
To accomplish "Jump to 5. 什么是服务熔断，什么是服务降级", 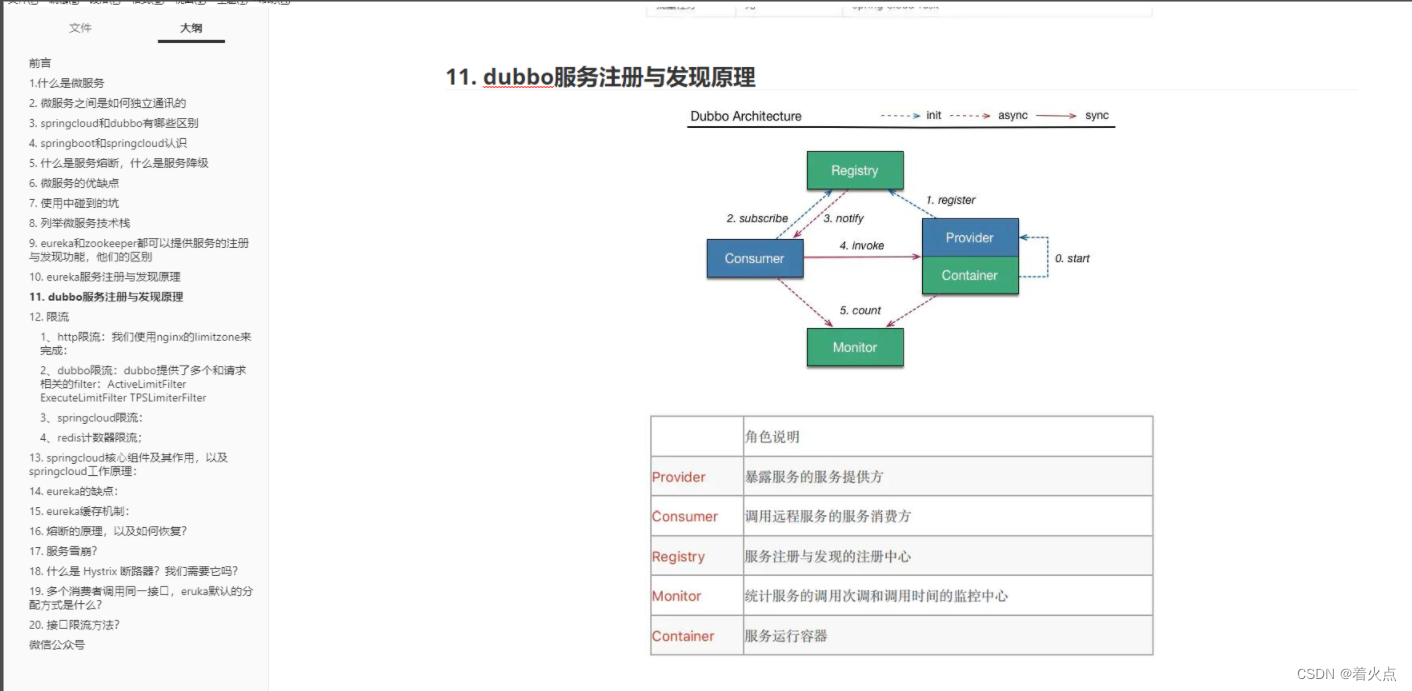I will [x=118, y=163].
